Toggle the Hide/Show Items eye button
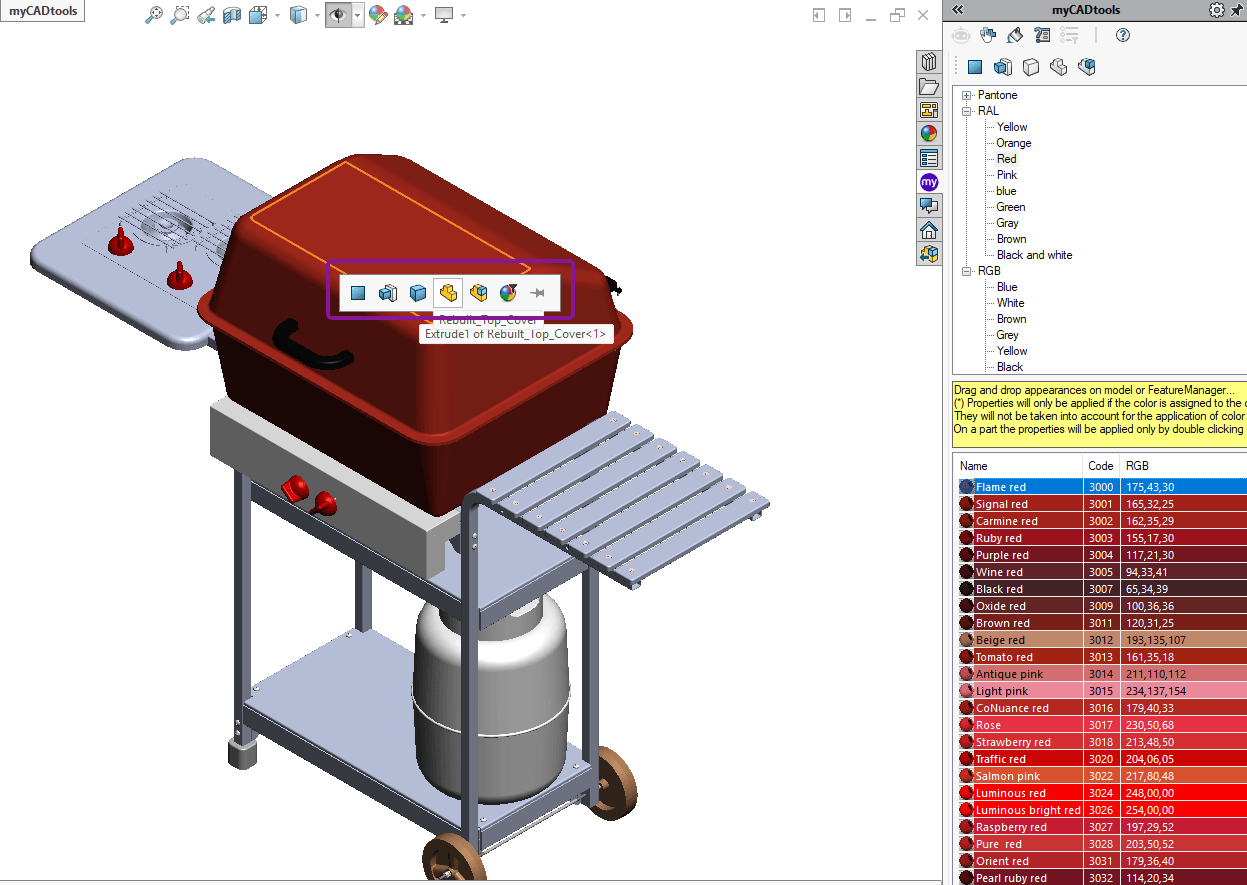 [x=338, y=15]
